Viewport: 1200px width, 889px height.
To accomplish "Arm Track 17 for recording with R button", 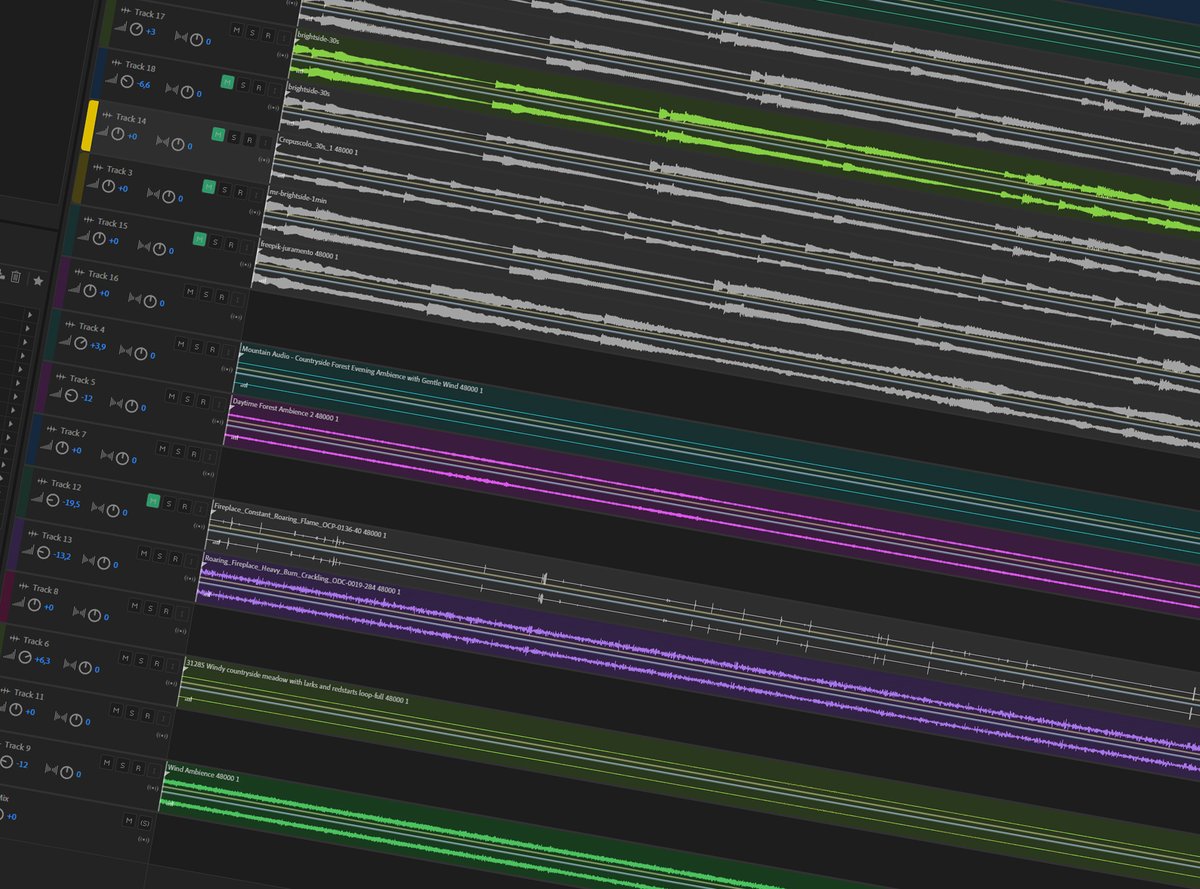I will [x=268, y=36].
